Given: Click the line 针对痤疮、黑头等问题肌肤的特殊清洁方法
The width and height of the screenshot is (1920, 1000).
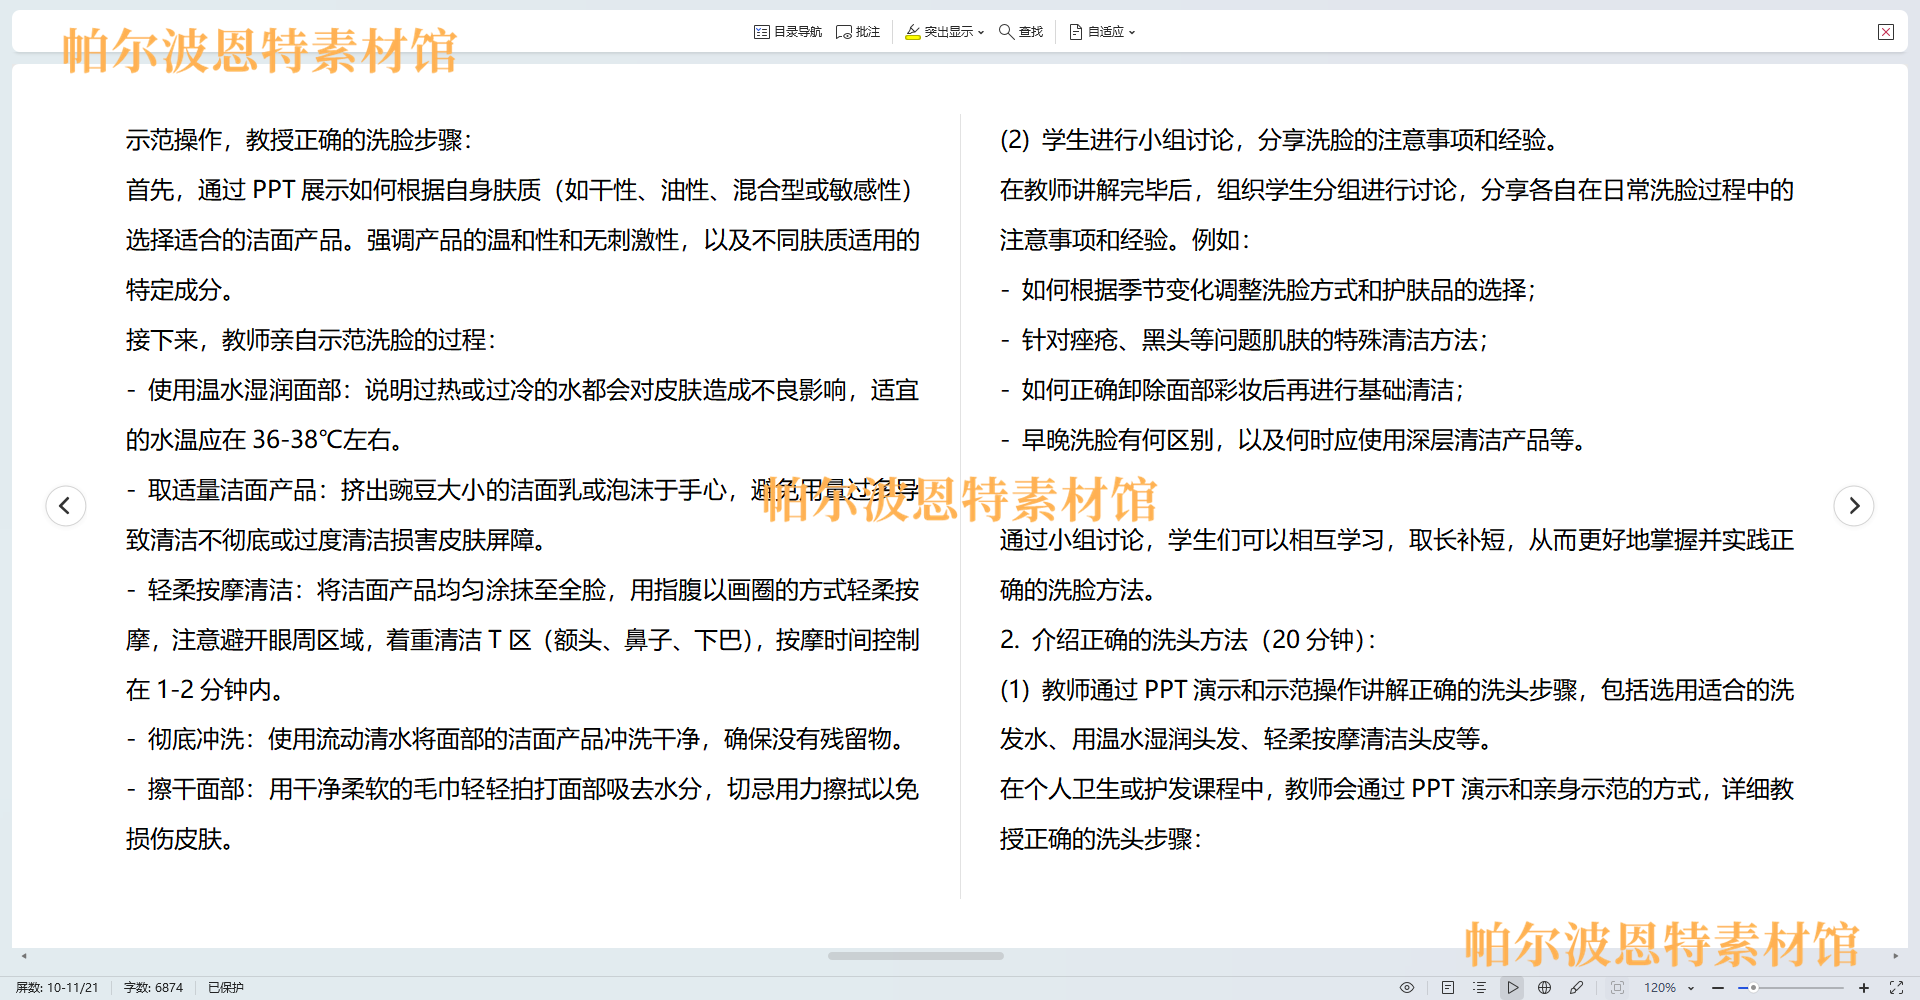Looking at the screenshot, I should [x=1245, y=340].
